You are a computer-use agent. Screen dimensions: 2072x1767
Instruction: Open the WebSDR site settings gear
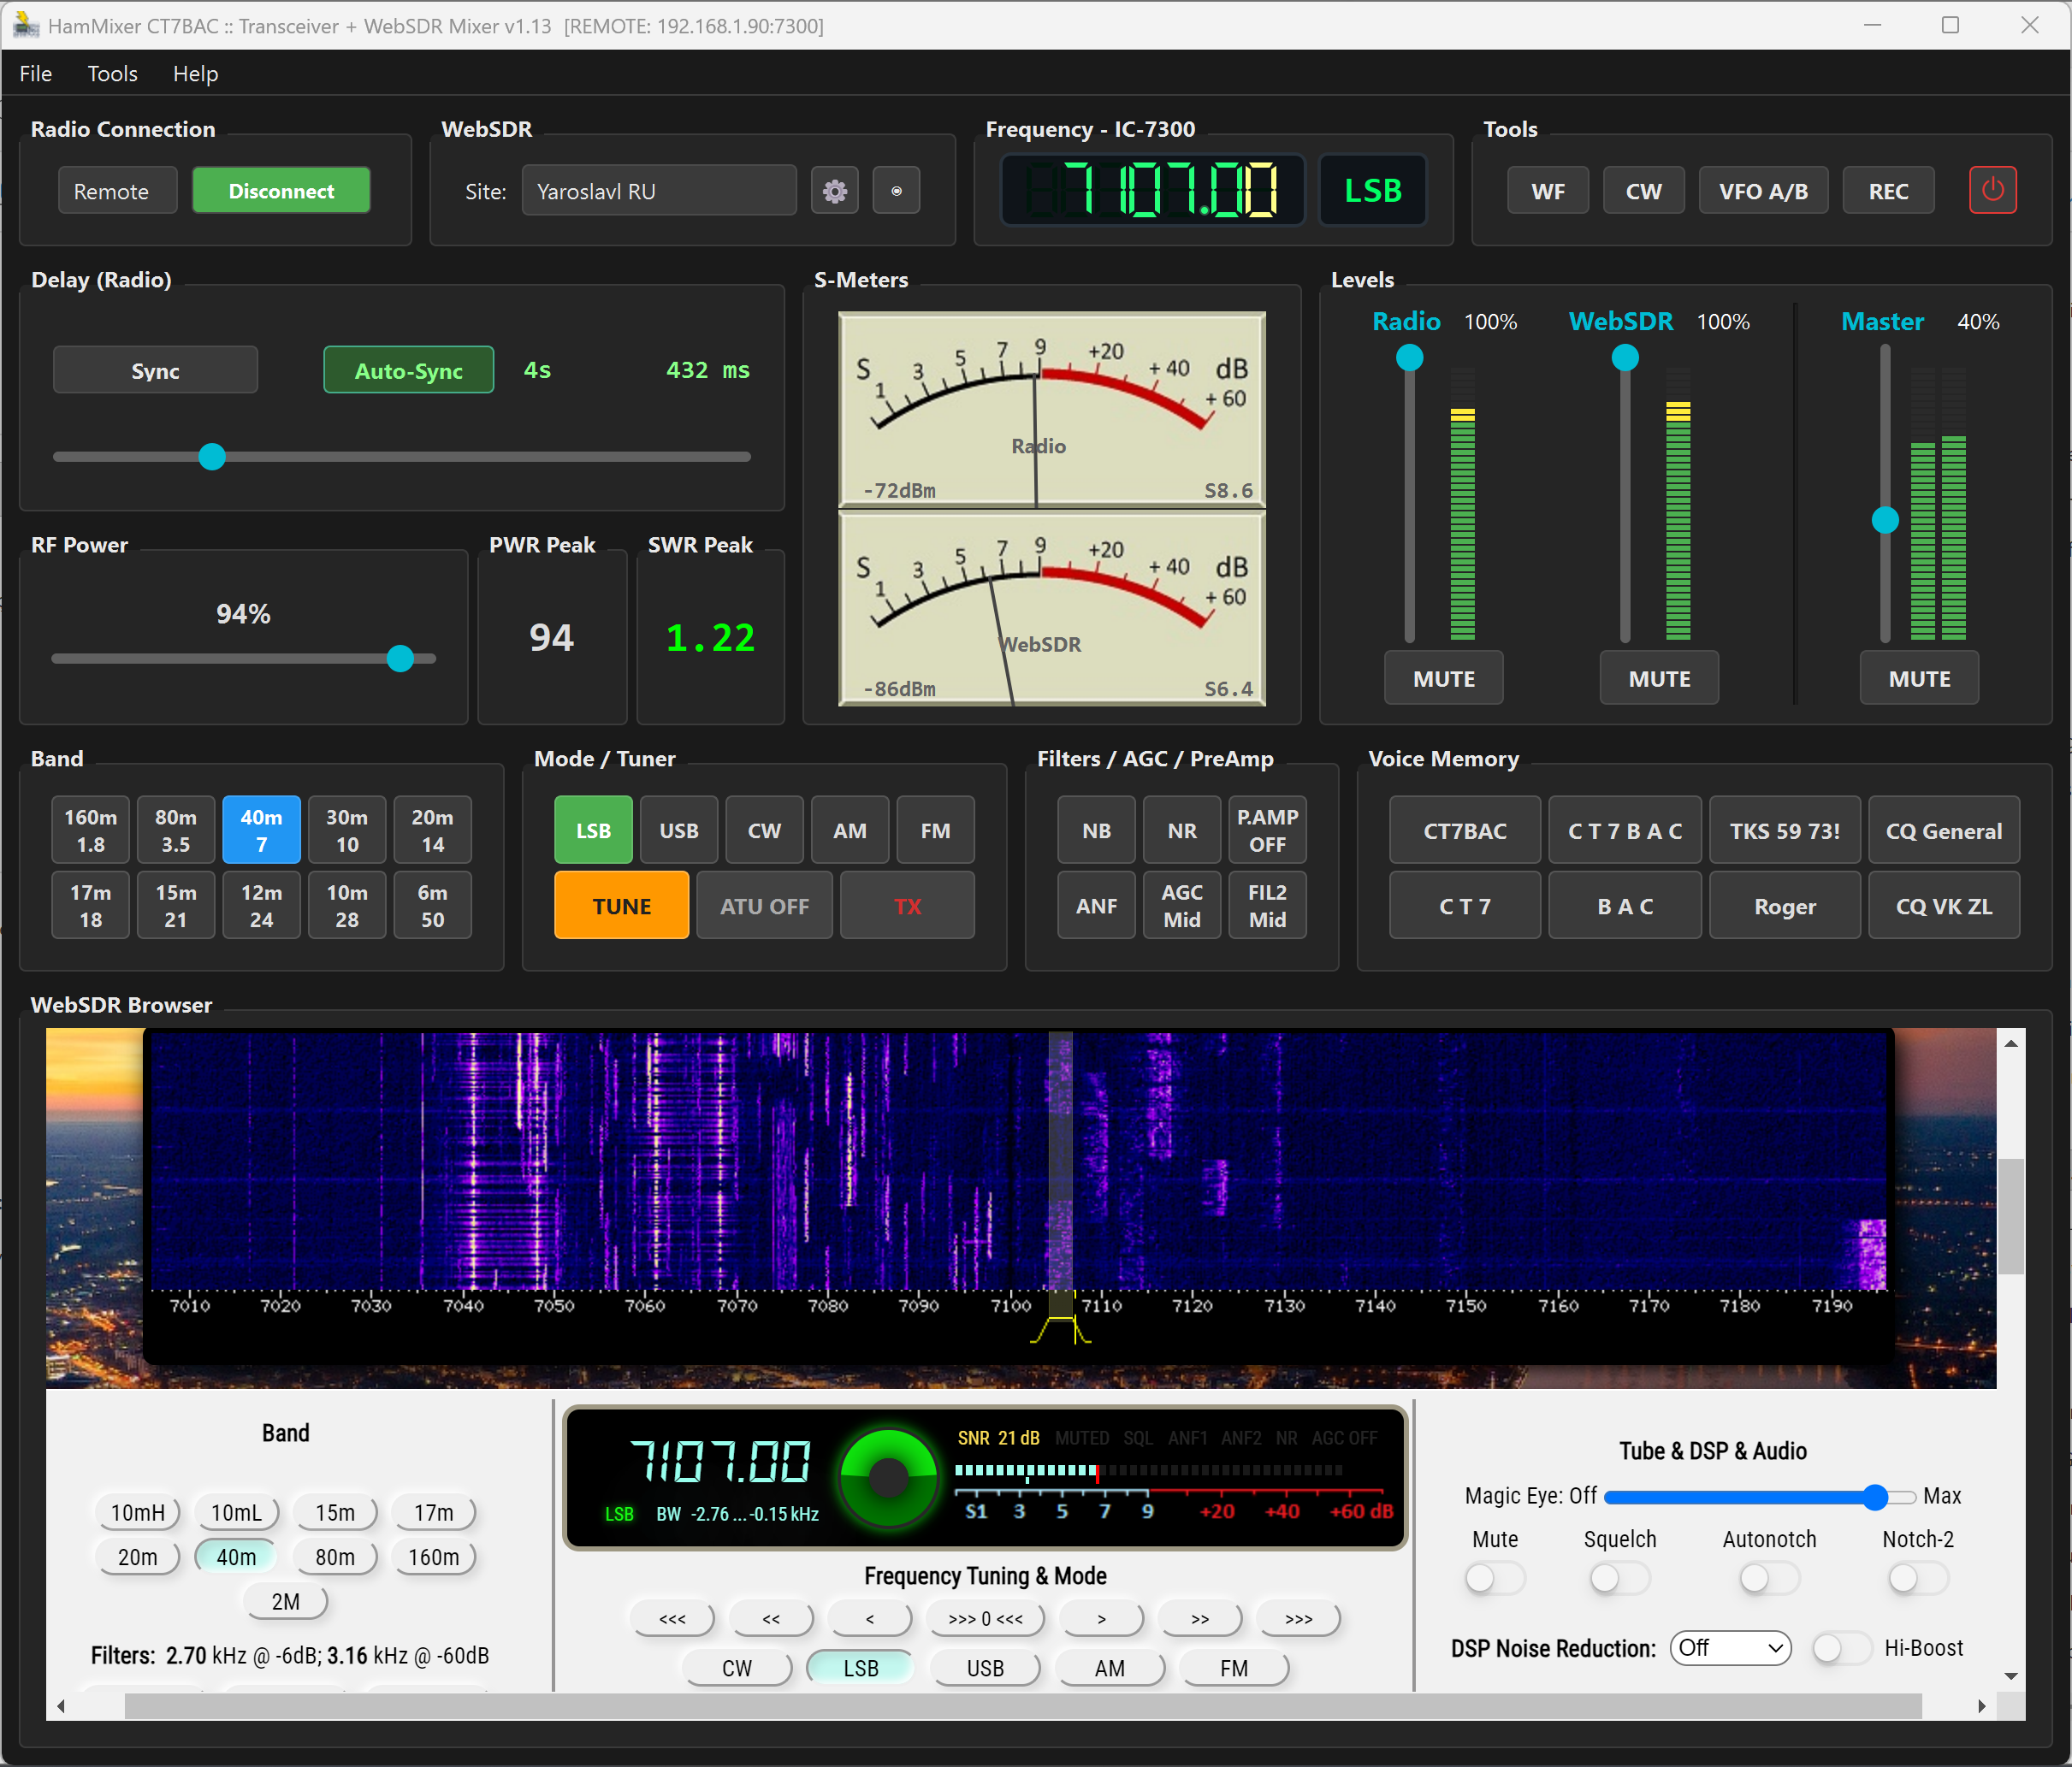point(835,190)
